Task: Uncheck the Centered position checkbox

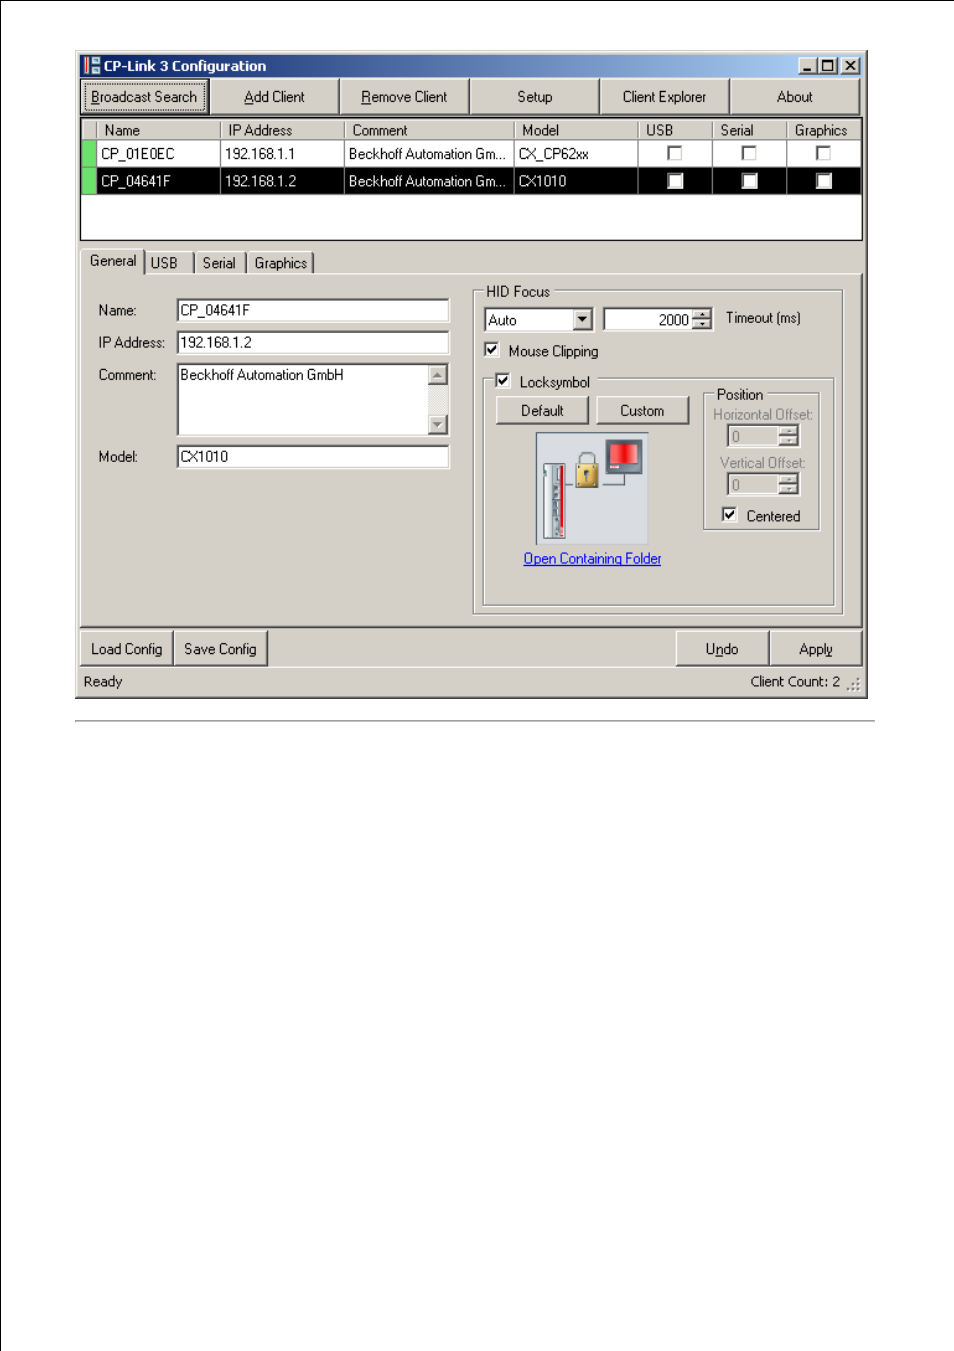Action: point(730,515)
